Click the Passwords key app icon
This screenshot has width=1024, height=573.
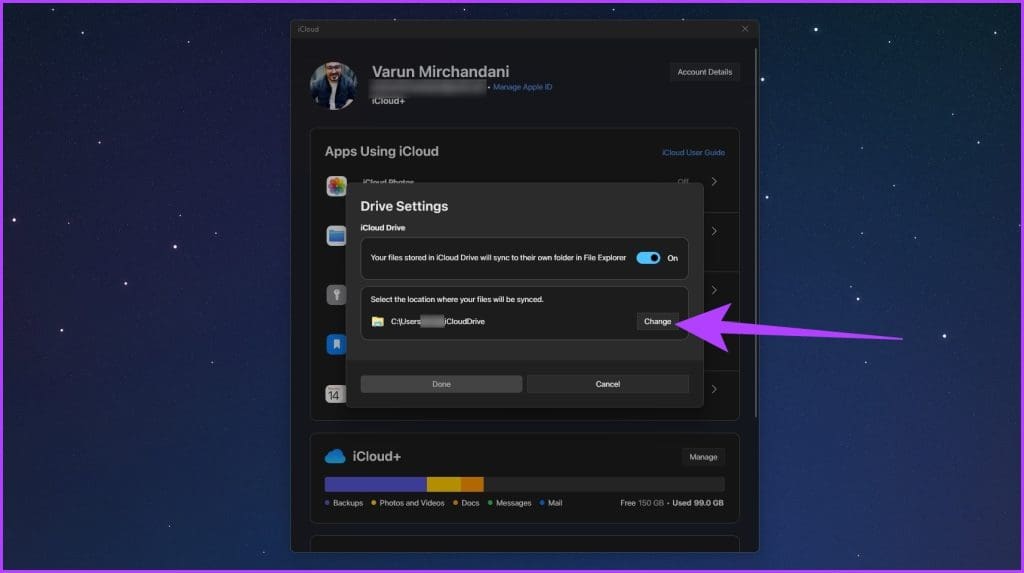point(336,295)
